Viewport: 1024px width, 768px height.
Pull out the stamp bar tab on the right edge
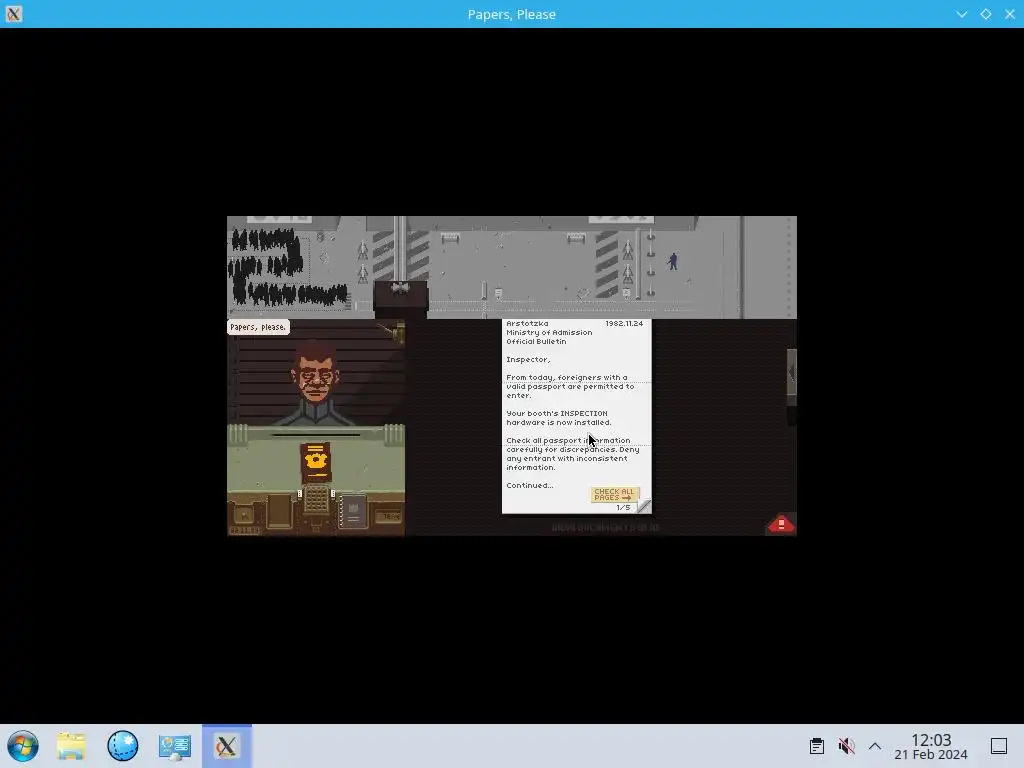[x=792, y=373]
